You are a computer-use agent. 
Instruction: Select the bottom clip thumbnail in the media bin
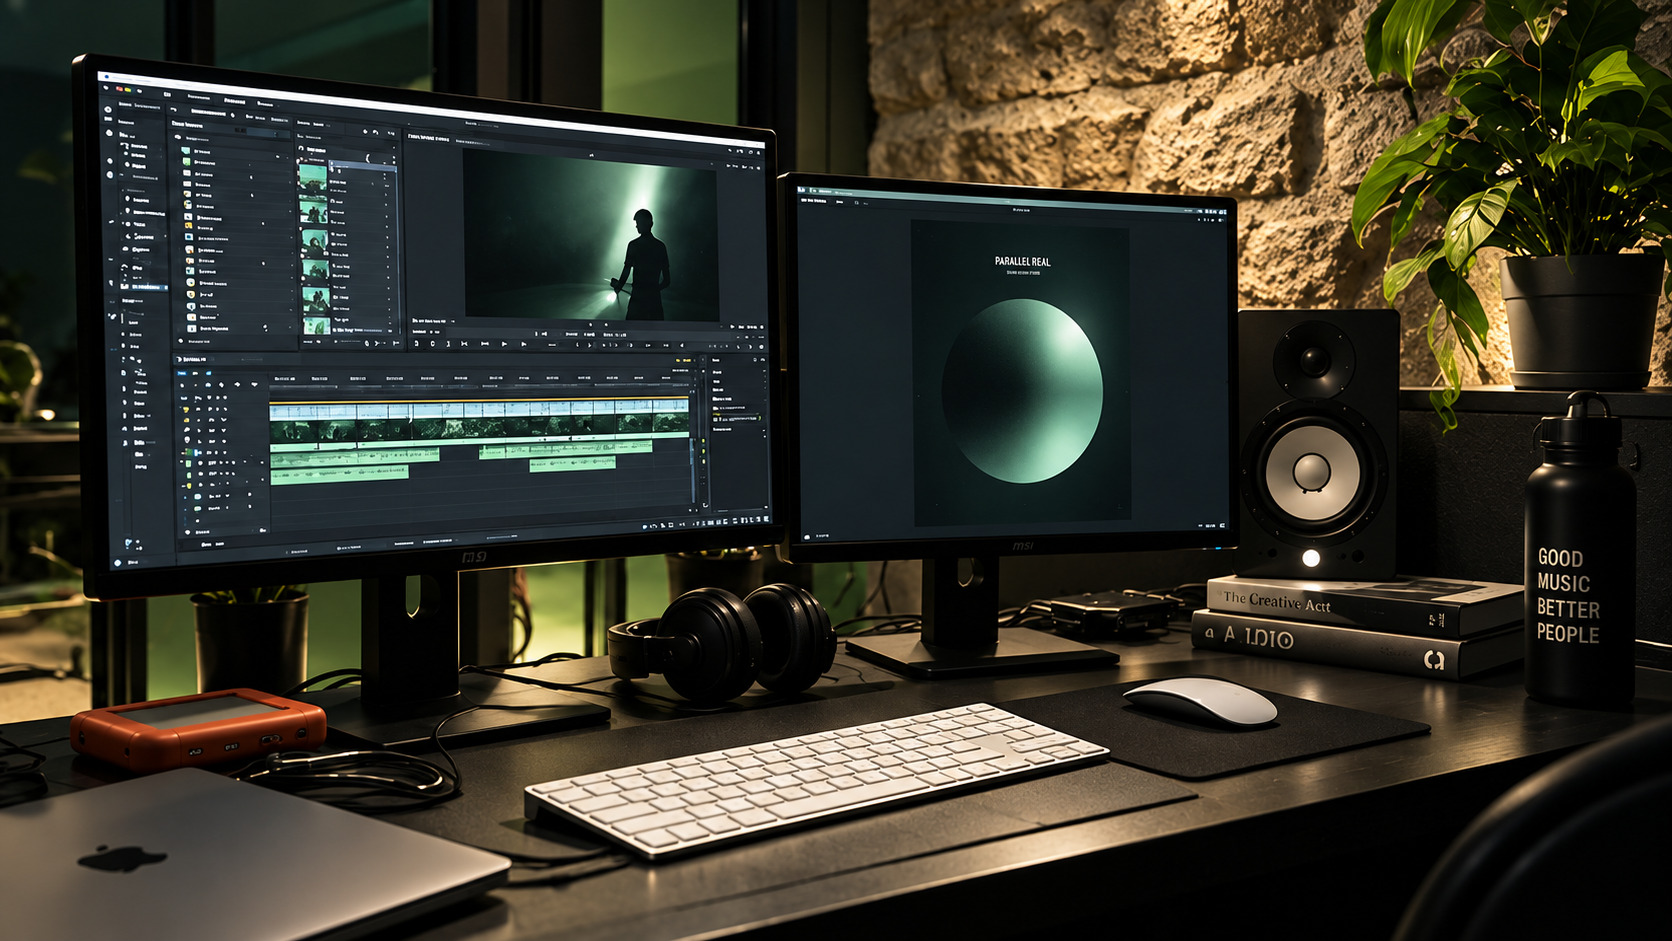pyautogui.click(x=317, y=325)
